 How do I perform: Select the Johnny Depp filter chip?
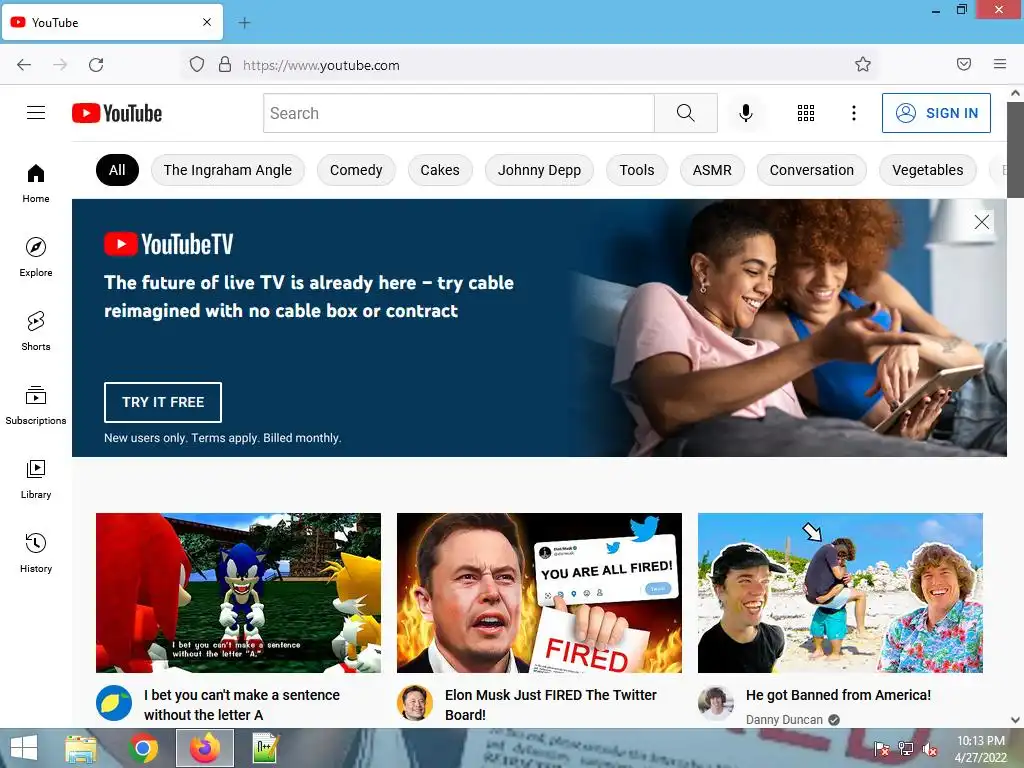click(x=539, y=170)
